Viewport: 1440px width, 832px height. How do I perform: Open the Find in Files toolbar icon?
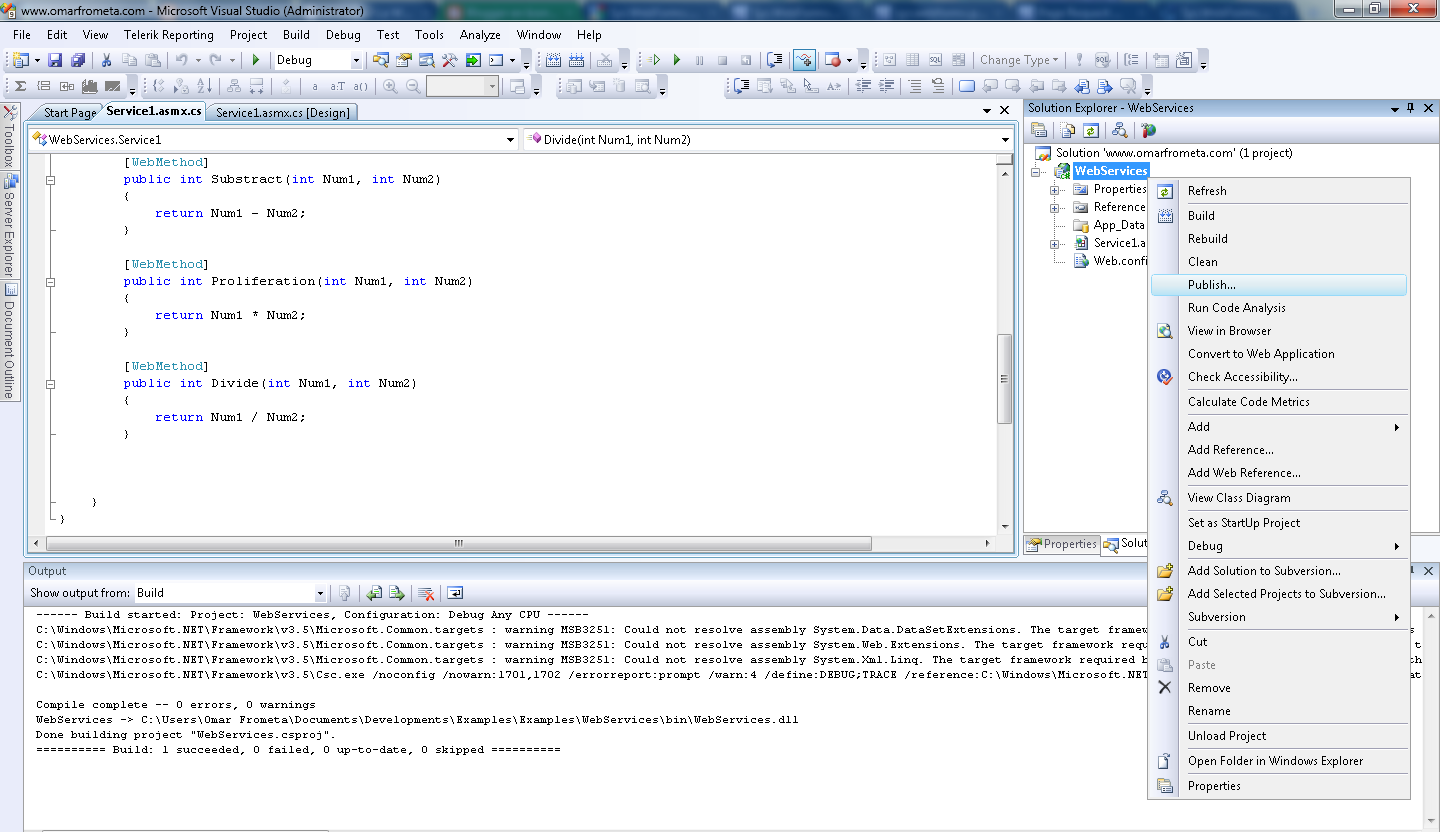coord(381,60)
